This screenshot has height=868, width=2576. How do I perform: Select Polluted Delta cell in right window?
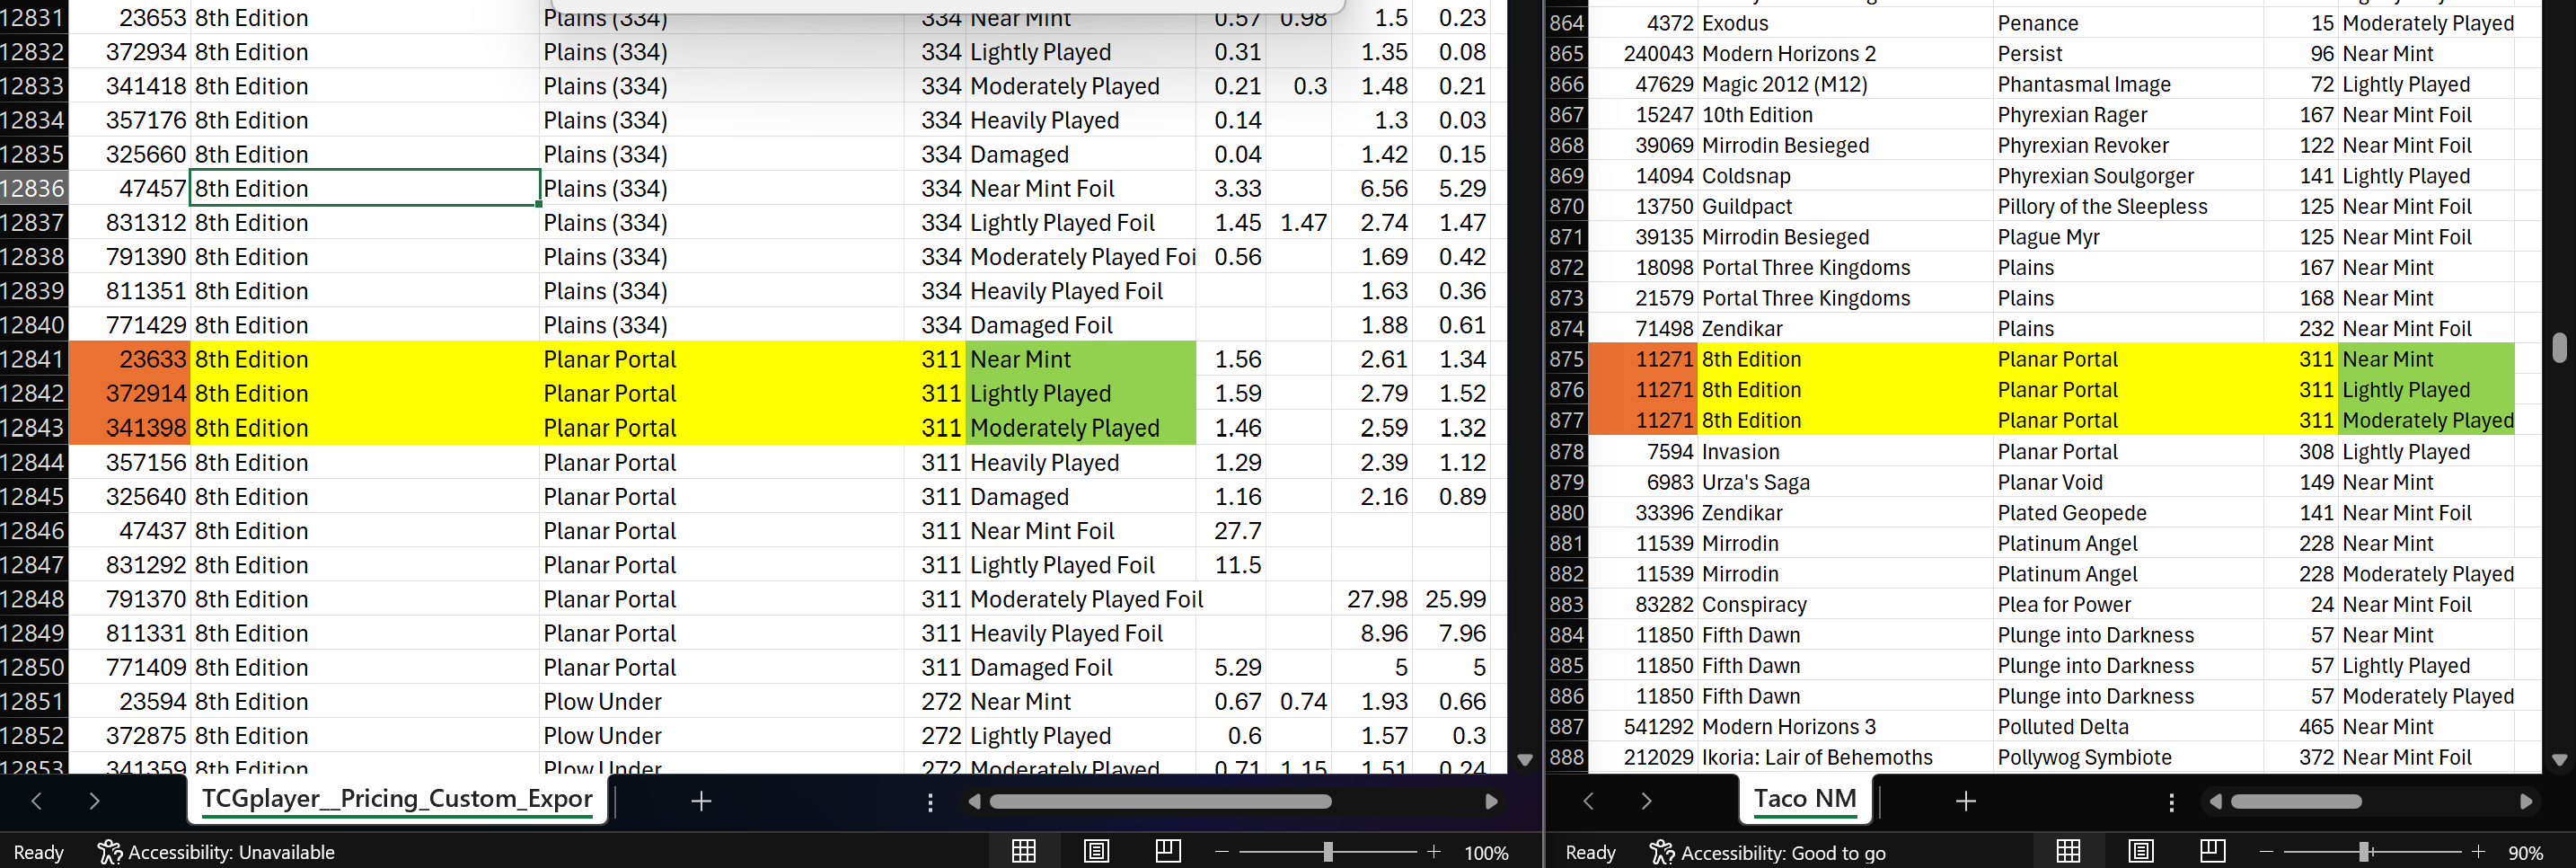(x=2127, y=726)
